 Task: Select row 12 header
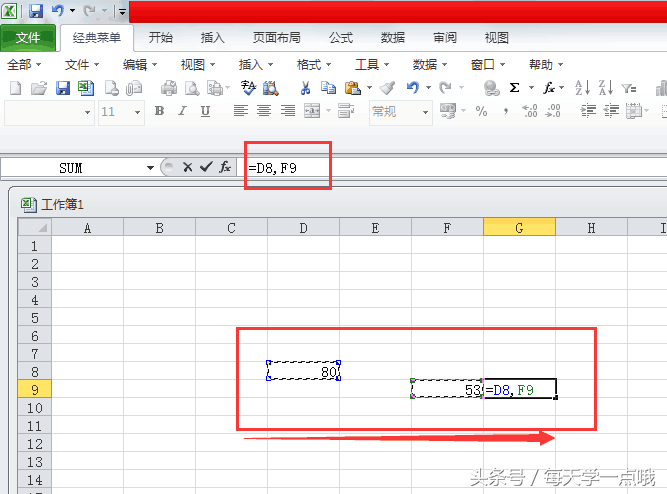34,443
